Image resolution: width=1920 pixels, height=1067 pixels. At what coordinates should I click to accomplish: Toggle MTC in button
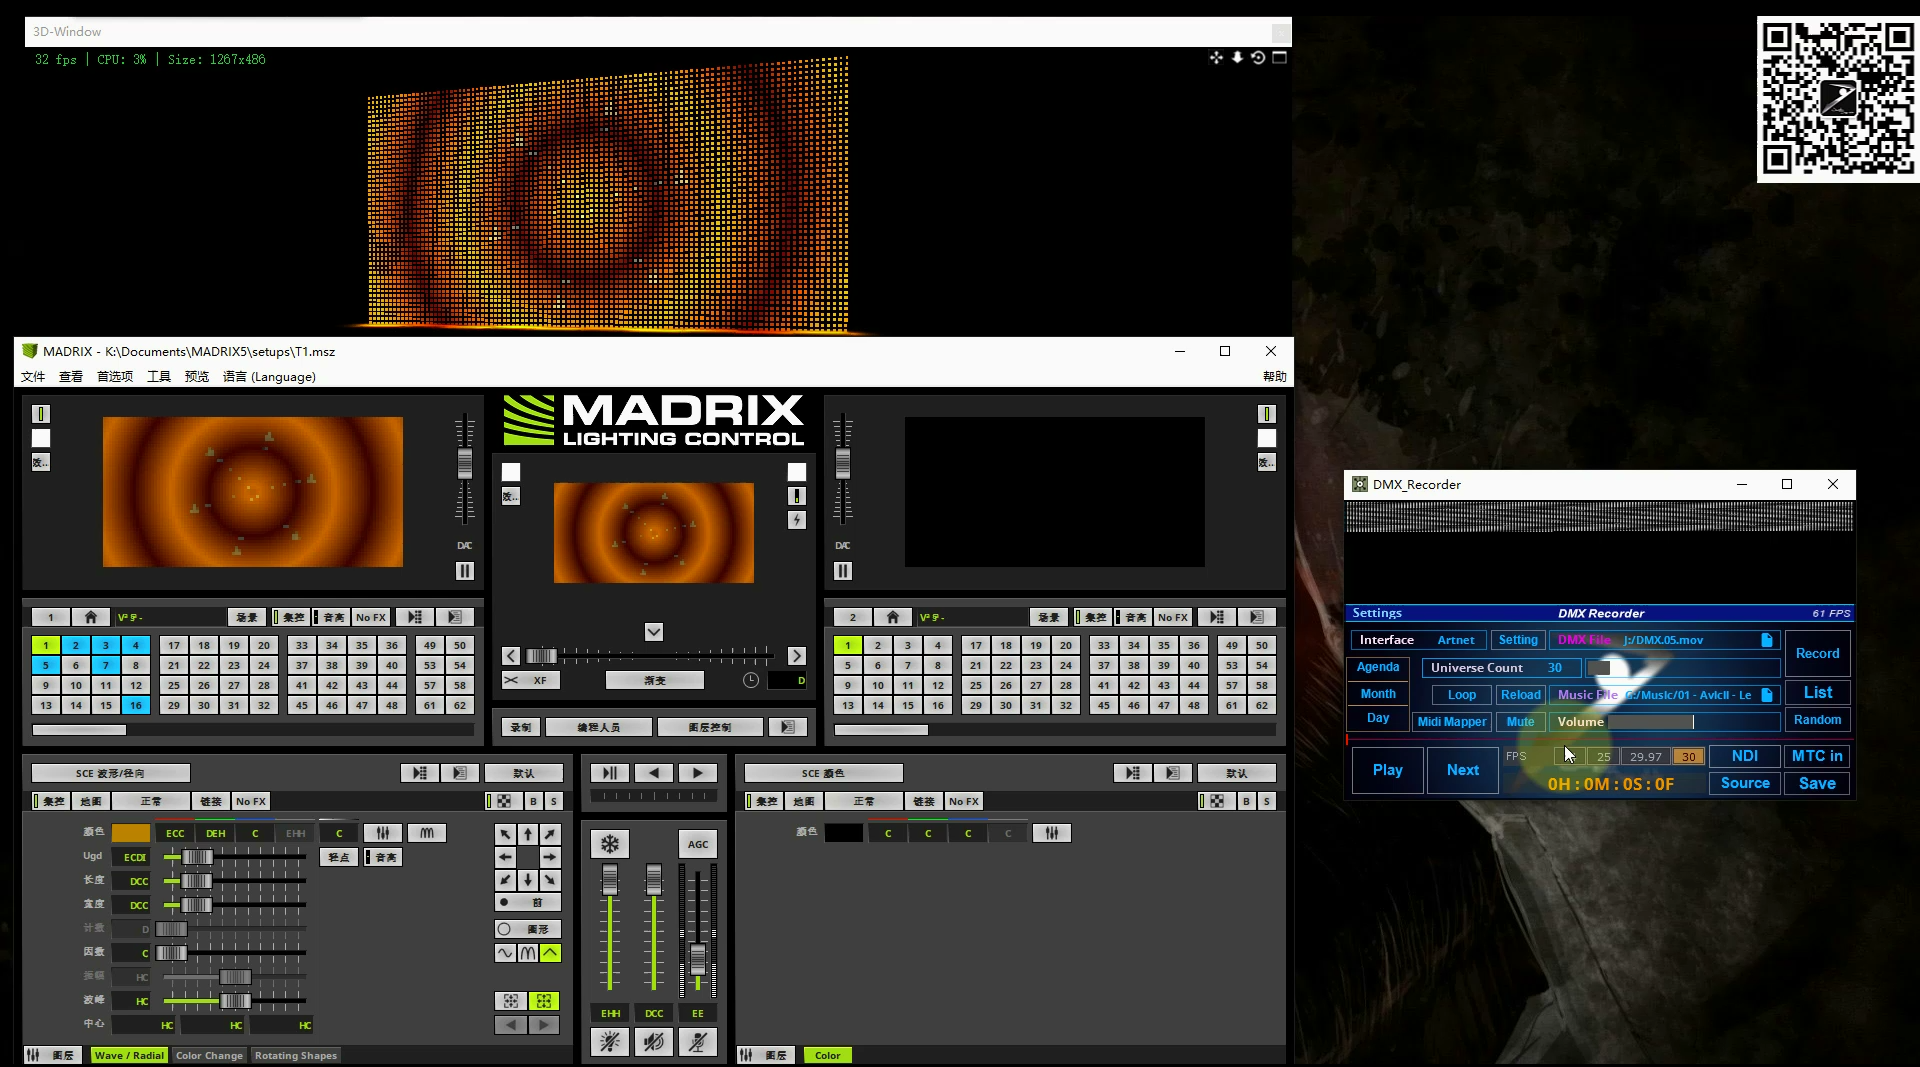(1817, 756)
